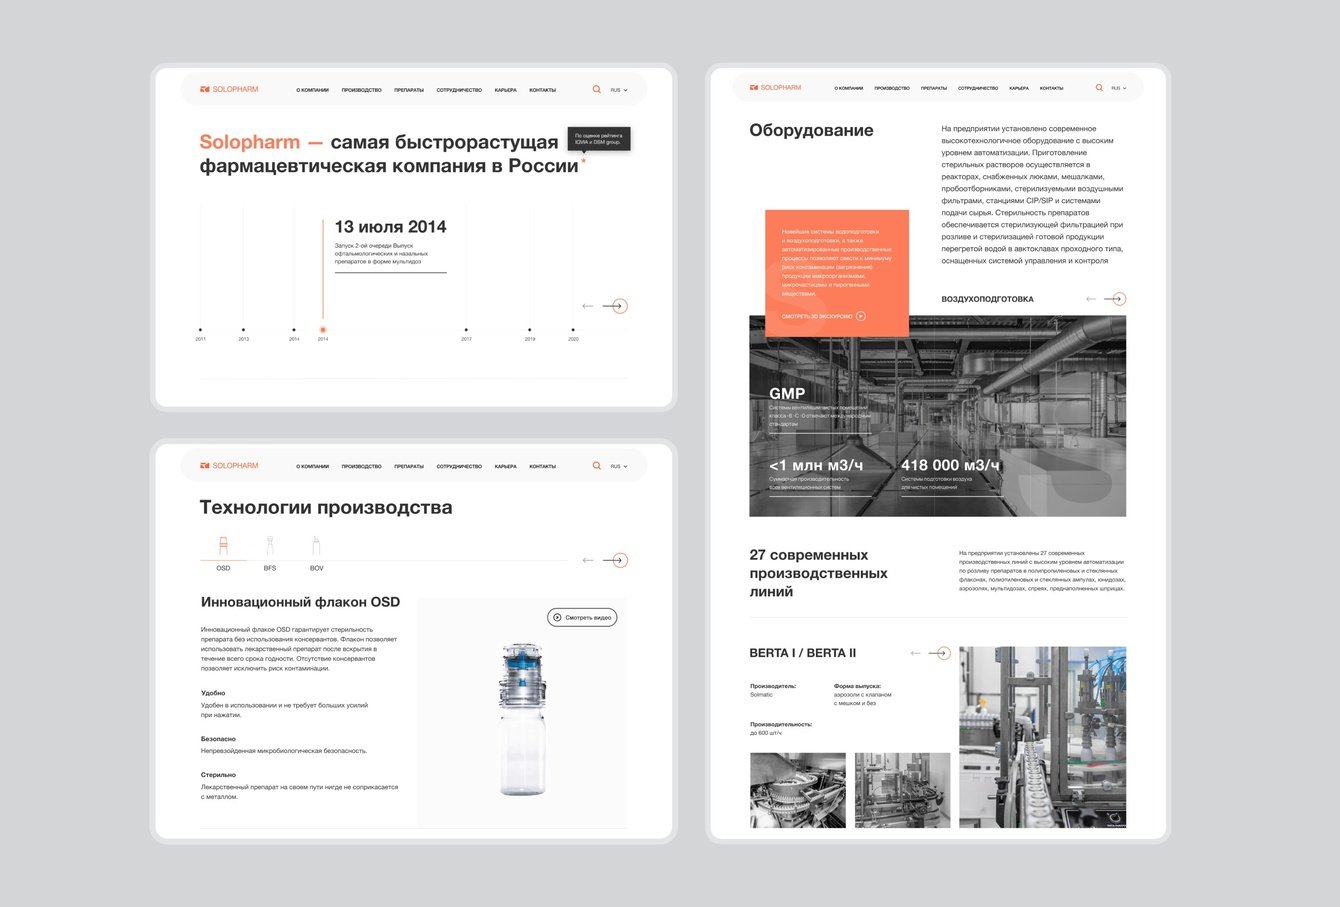
Task: Choose КАРЬЕРА in the timeline page menu
Action: tap(506, 90)
